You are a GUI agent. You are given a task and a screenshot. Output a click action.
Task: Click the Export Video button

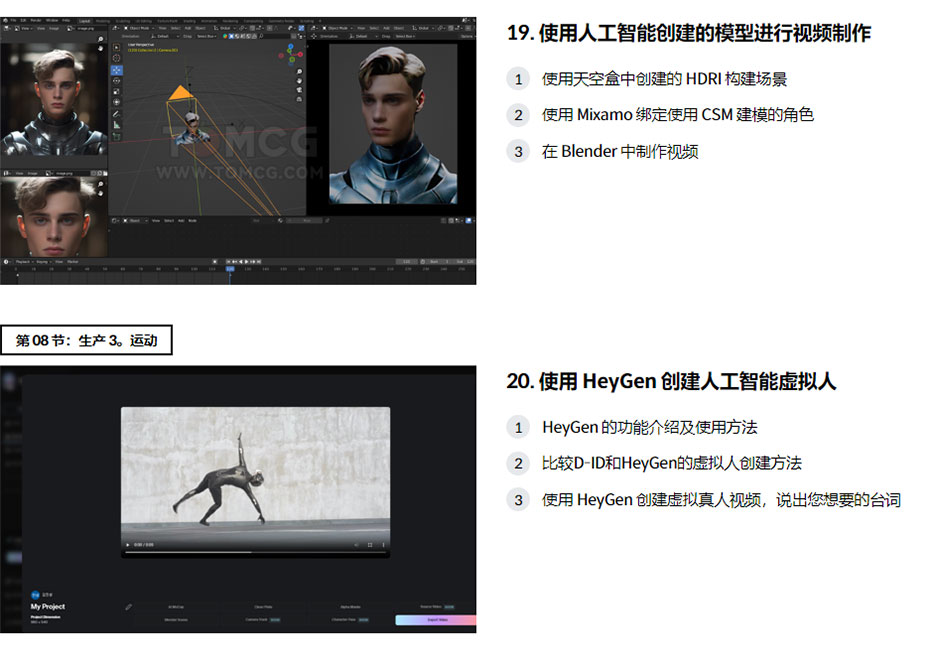[436, 620]
